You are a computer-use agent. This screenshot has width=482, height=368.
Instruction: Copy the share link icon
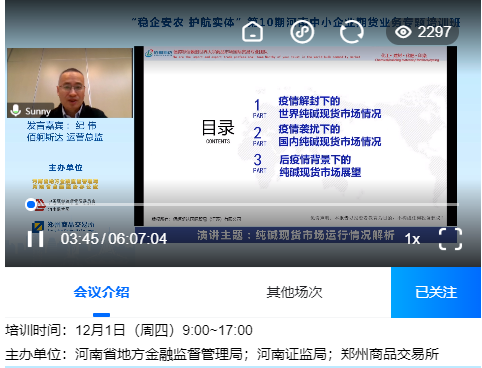[302, 32]
